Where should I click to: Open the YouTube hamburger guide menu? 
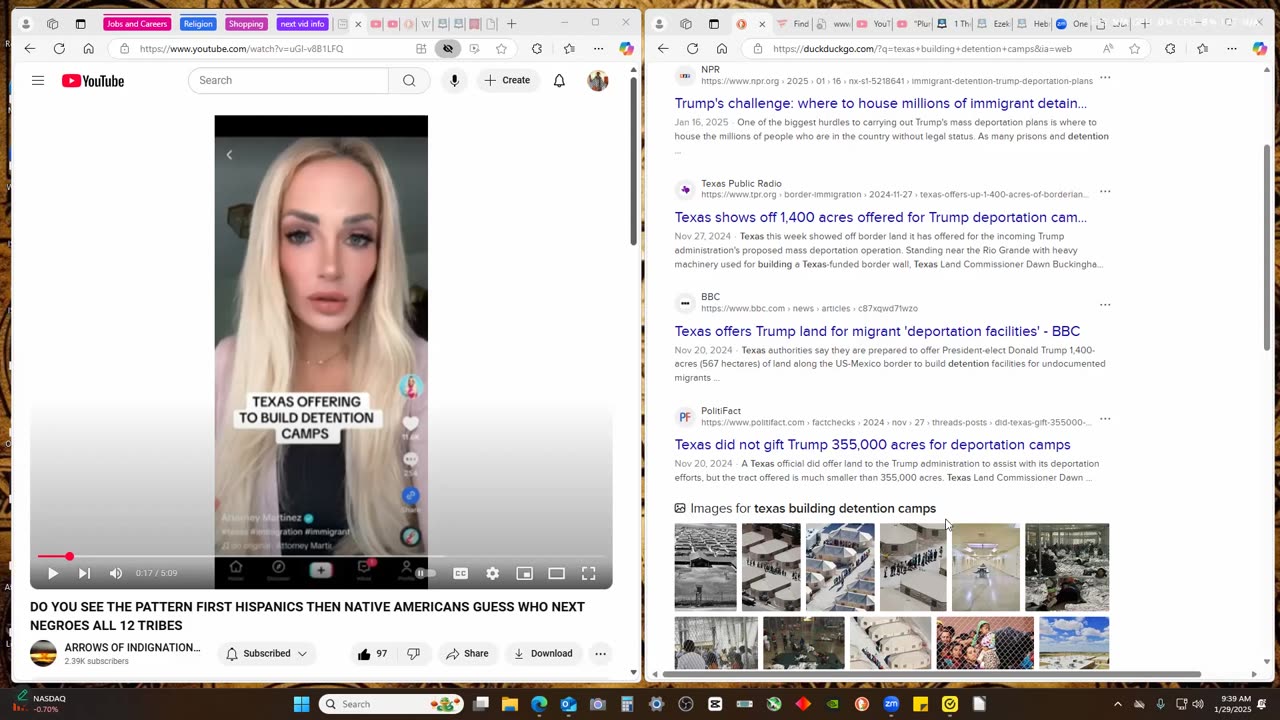tap(38, 81)
